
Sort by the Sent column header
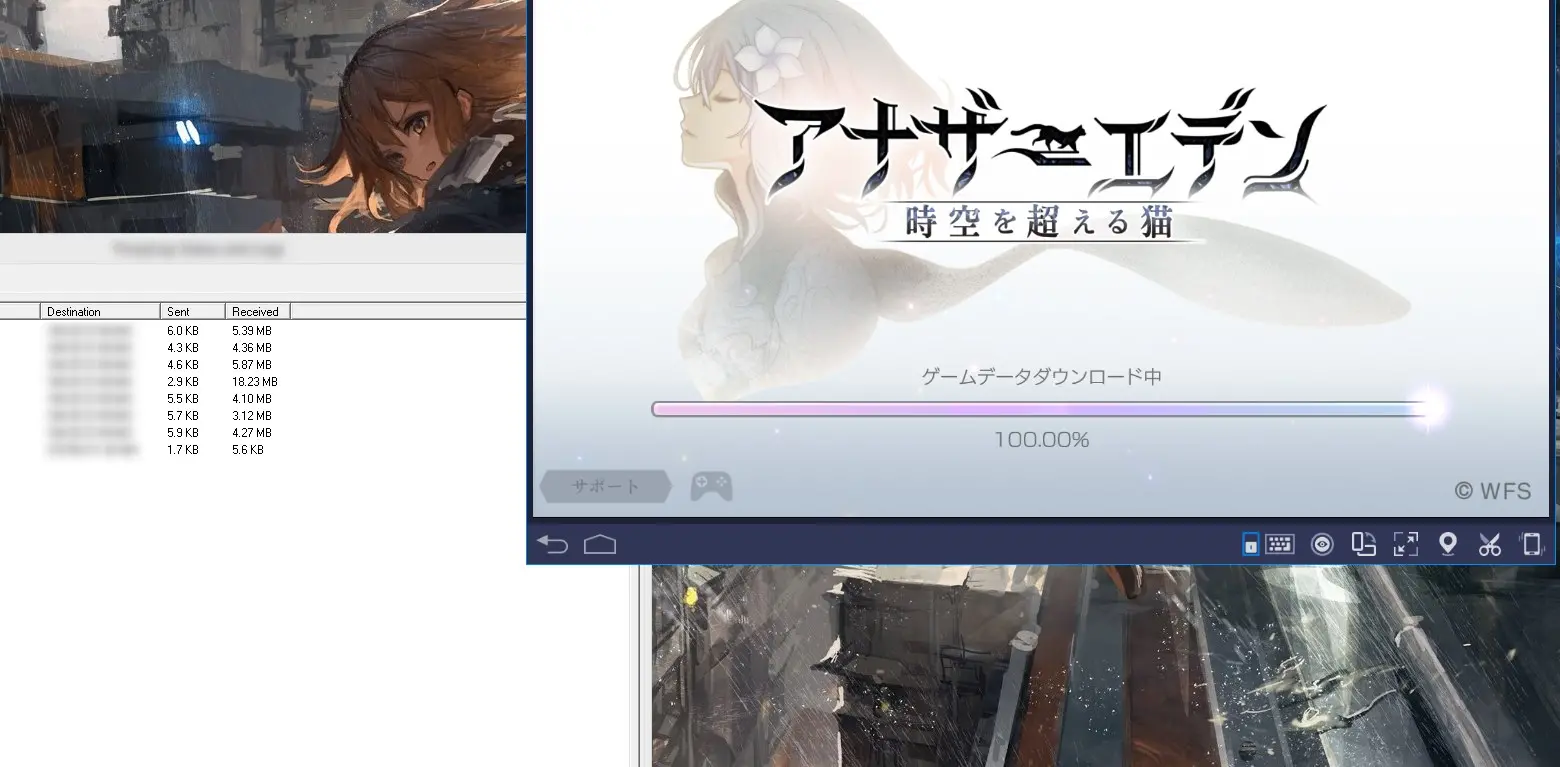[192, 311]
